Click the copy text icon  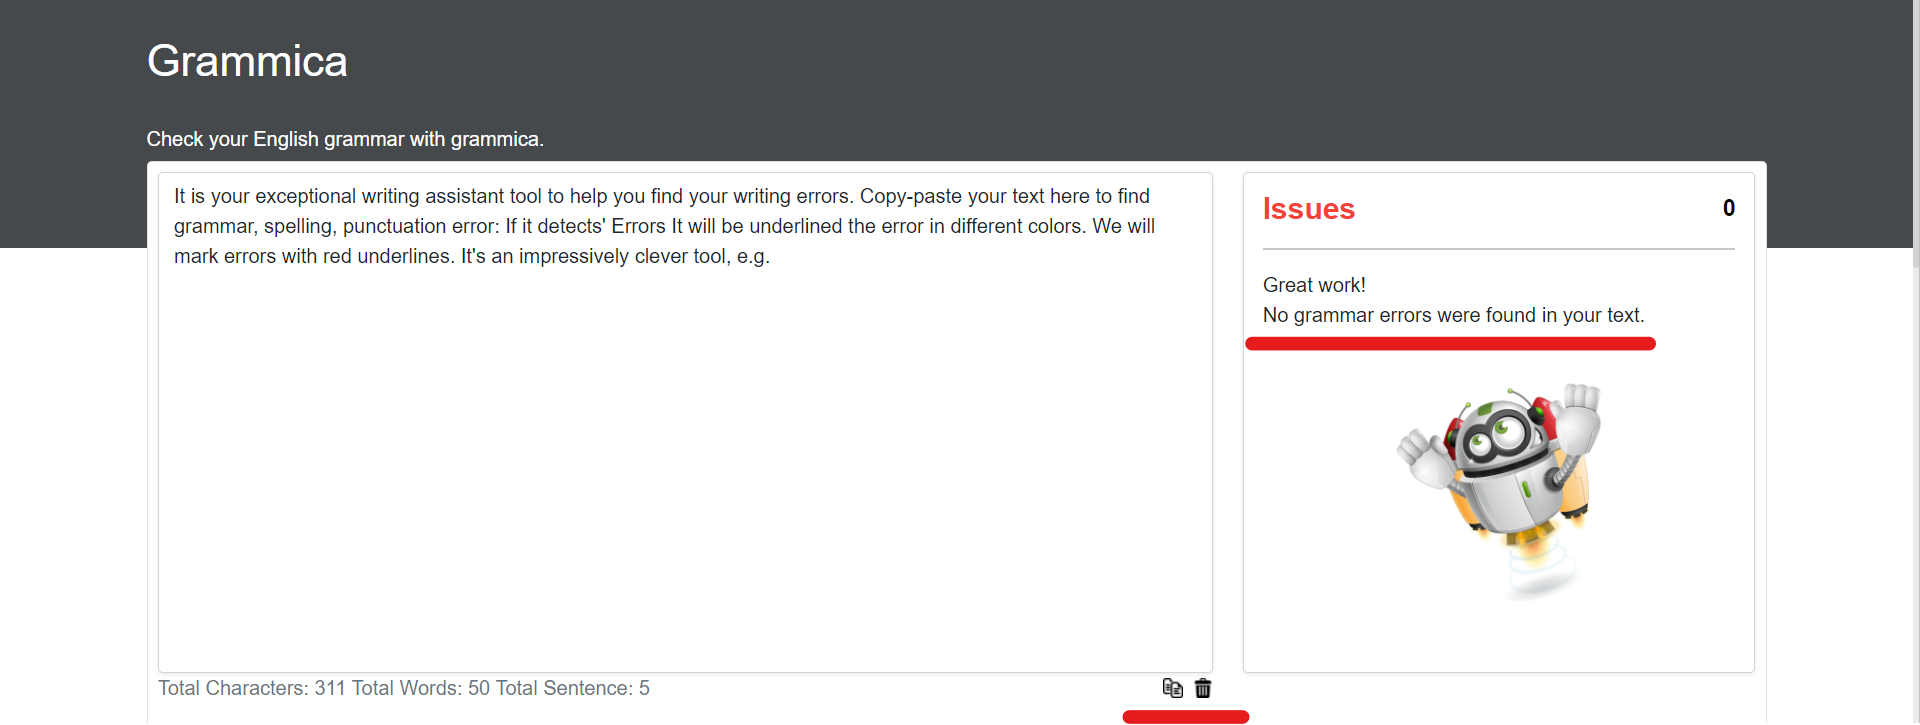click(x=1172, y=688)
